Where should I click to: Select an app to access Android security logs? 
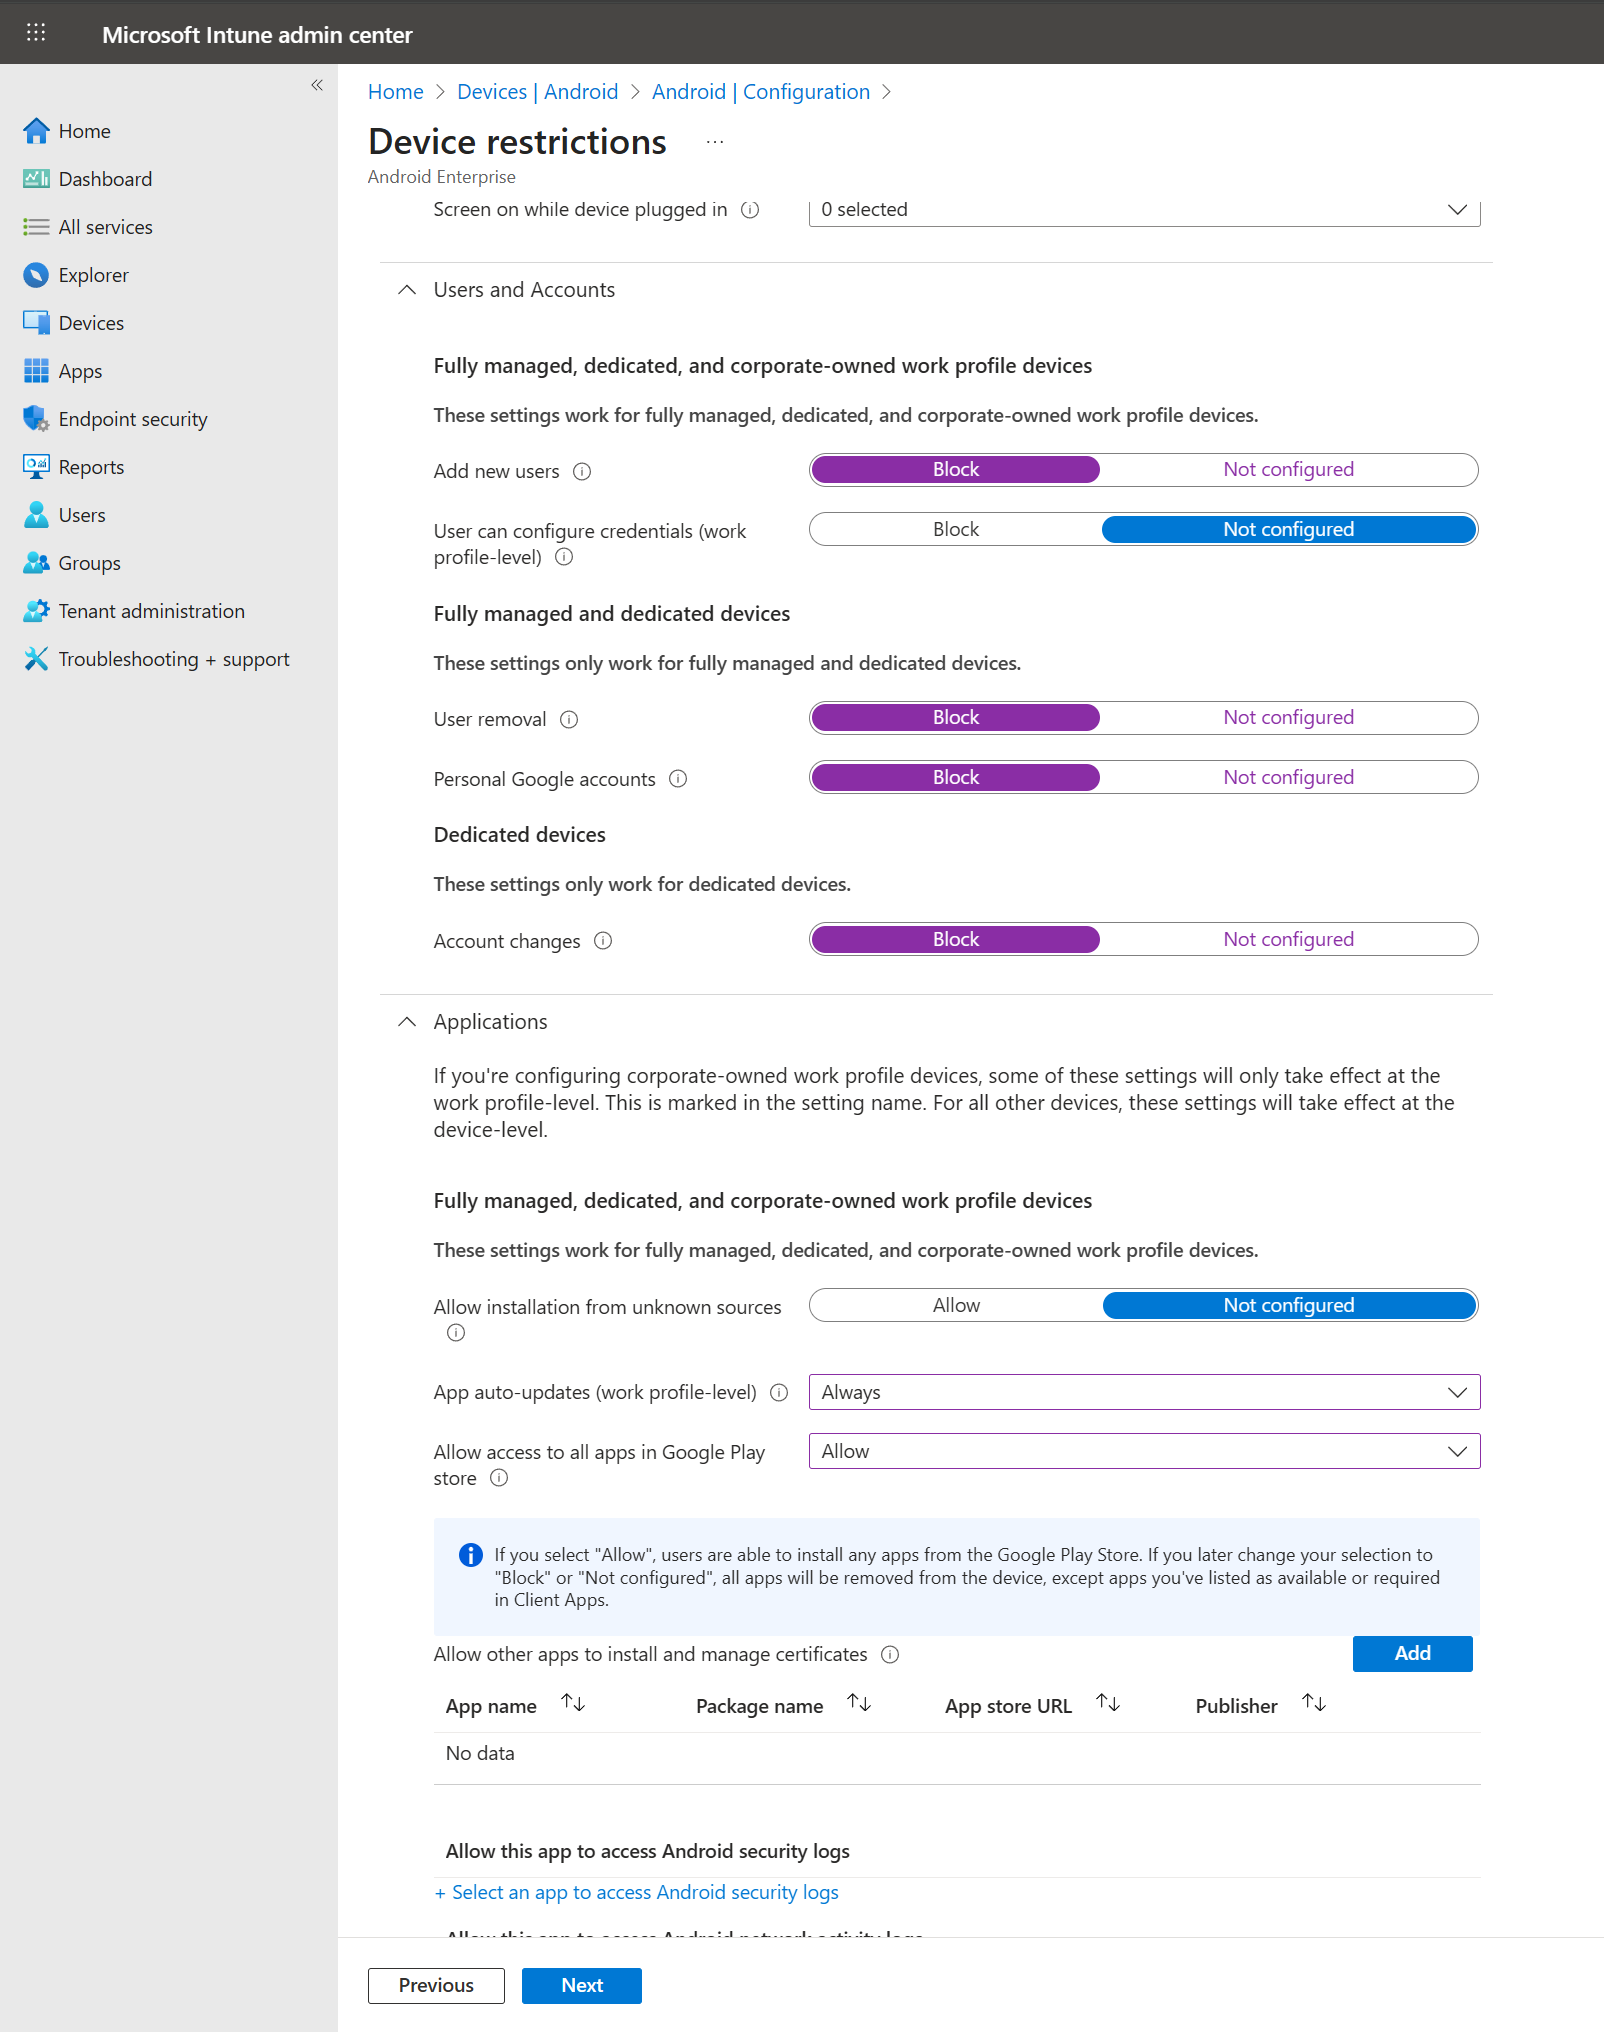point(636,1893)
